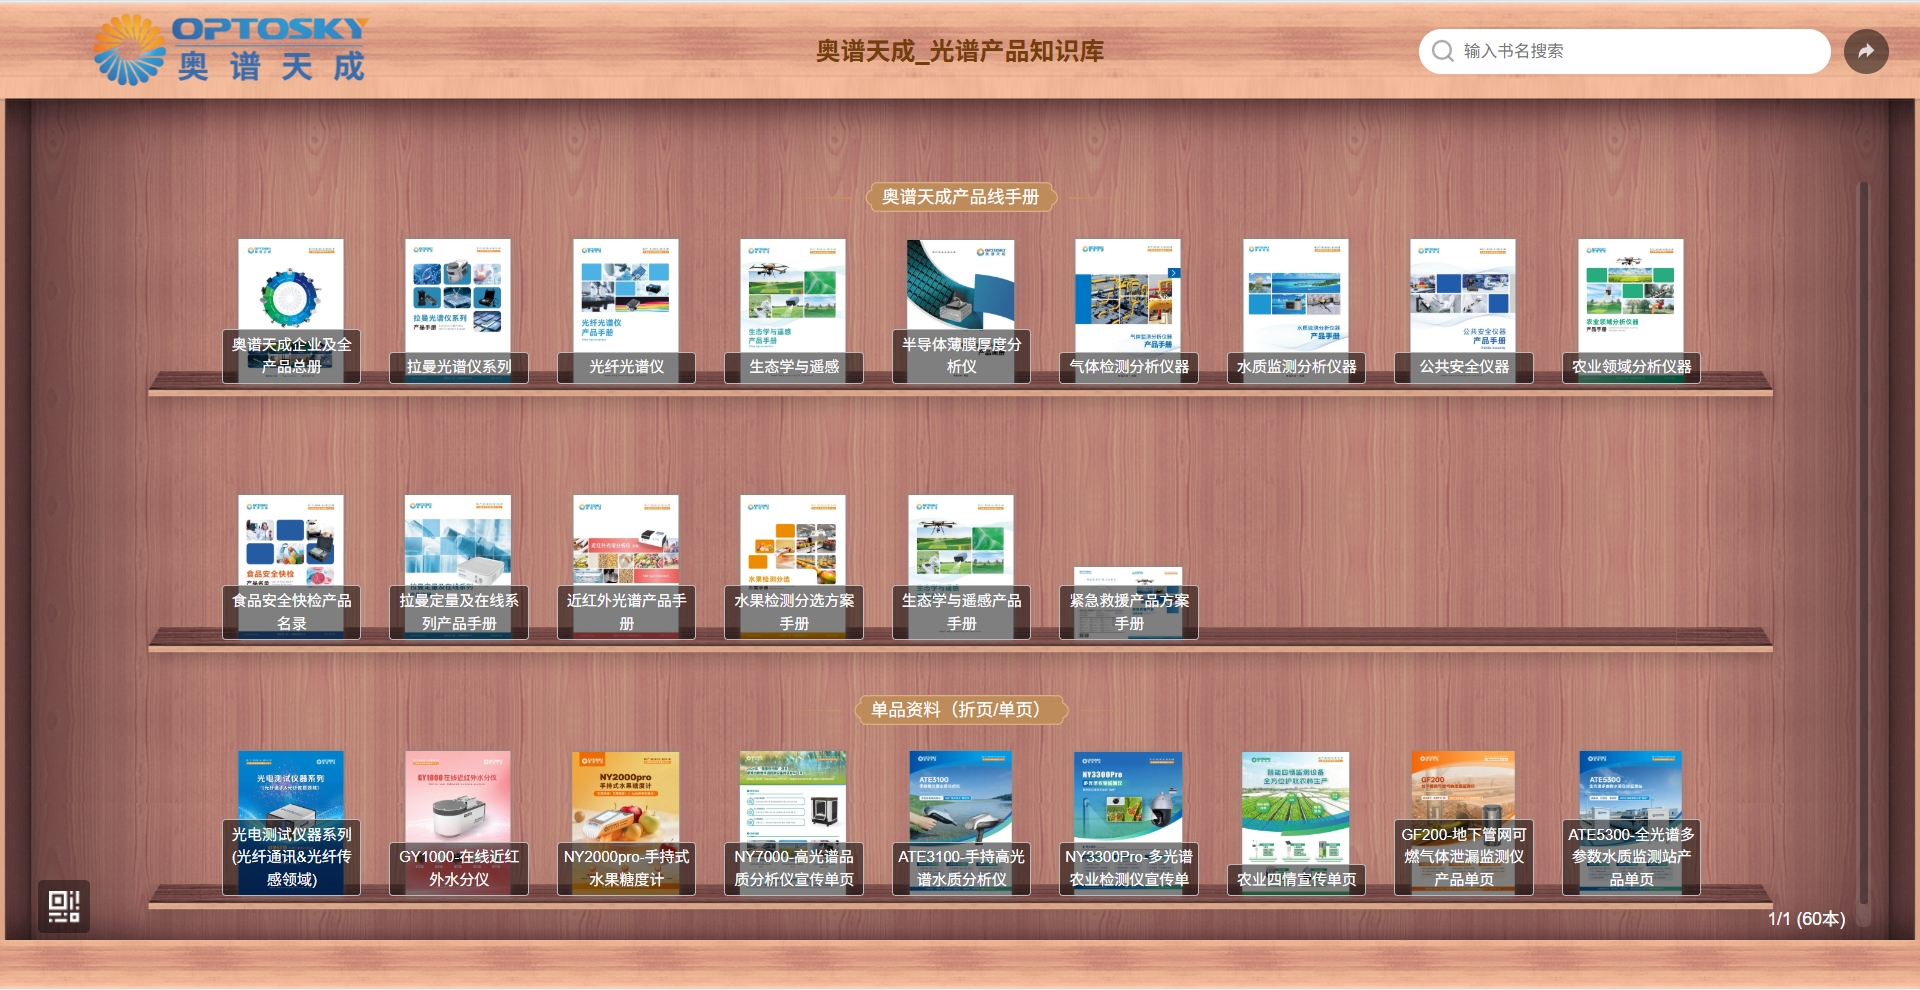The width and height of the screenshot is (1920, 990).
Task: Open the 农业领域分析仪器 handbook
Action: [1631, 310]
